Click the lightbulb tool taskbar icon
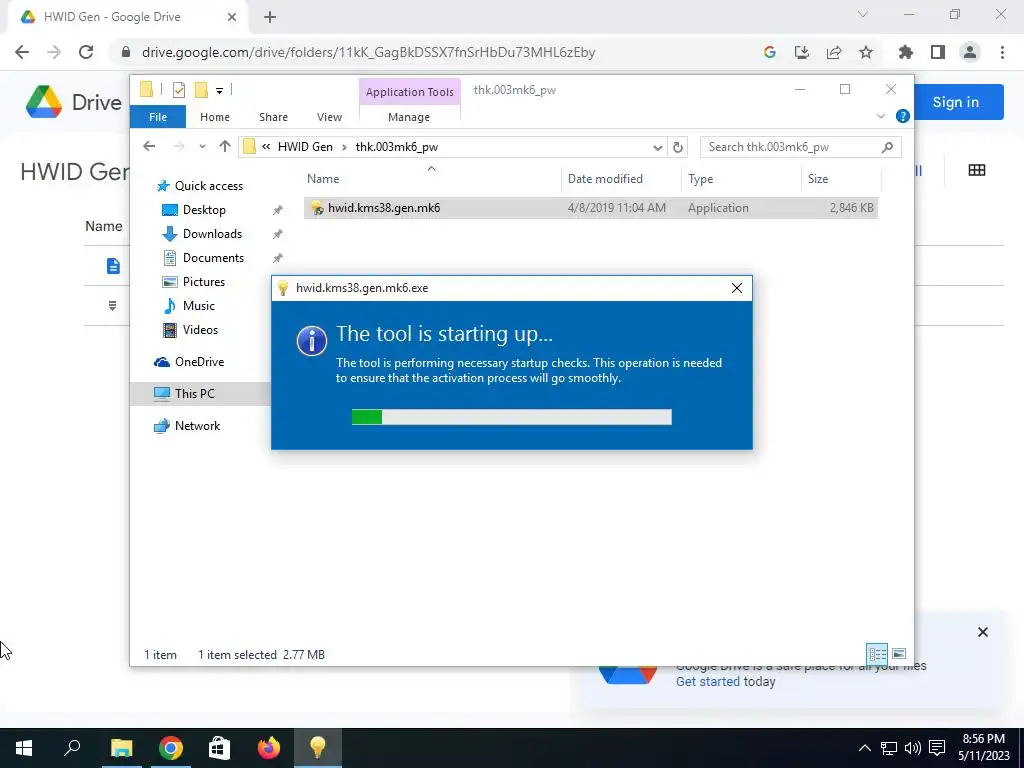Screen dimensions: 1024x768 point(317,748)
